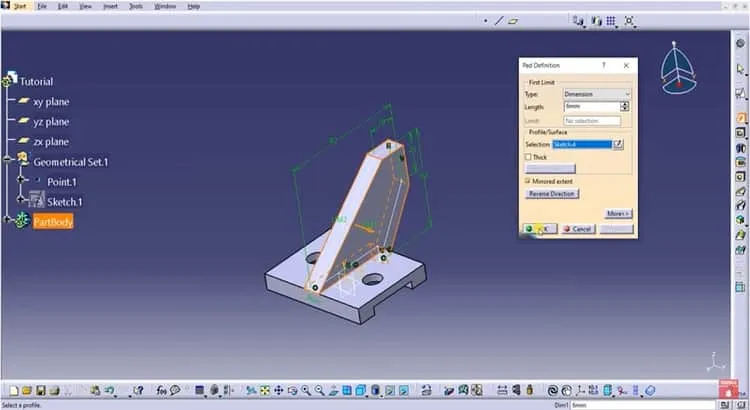Open the Formula f(x) tool
Screen dimensions: 750x410
tap(161, 391)
